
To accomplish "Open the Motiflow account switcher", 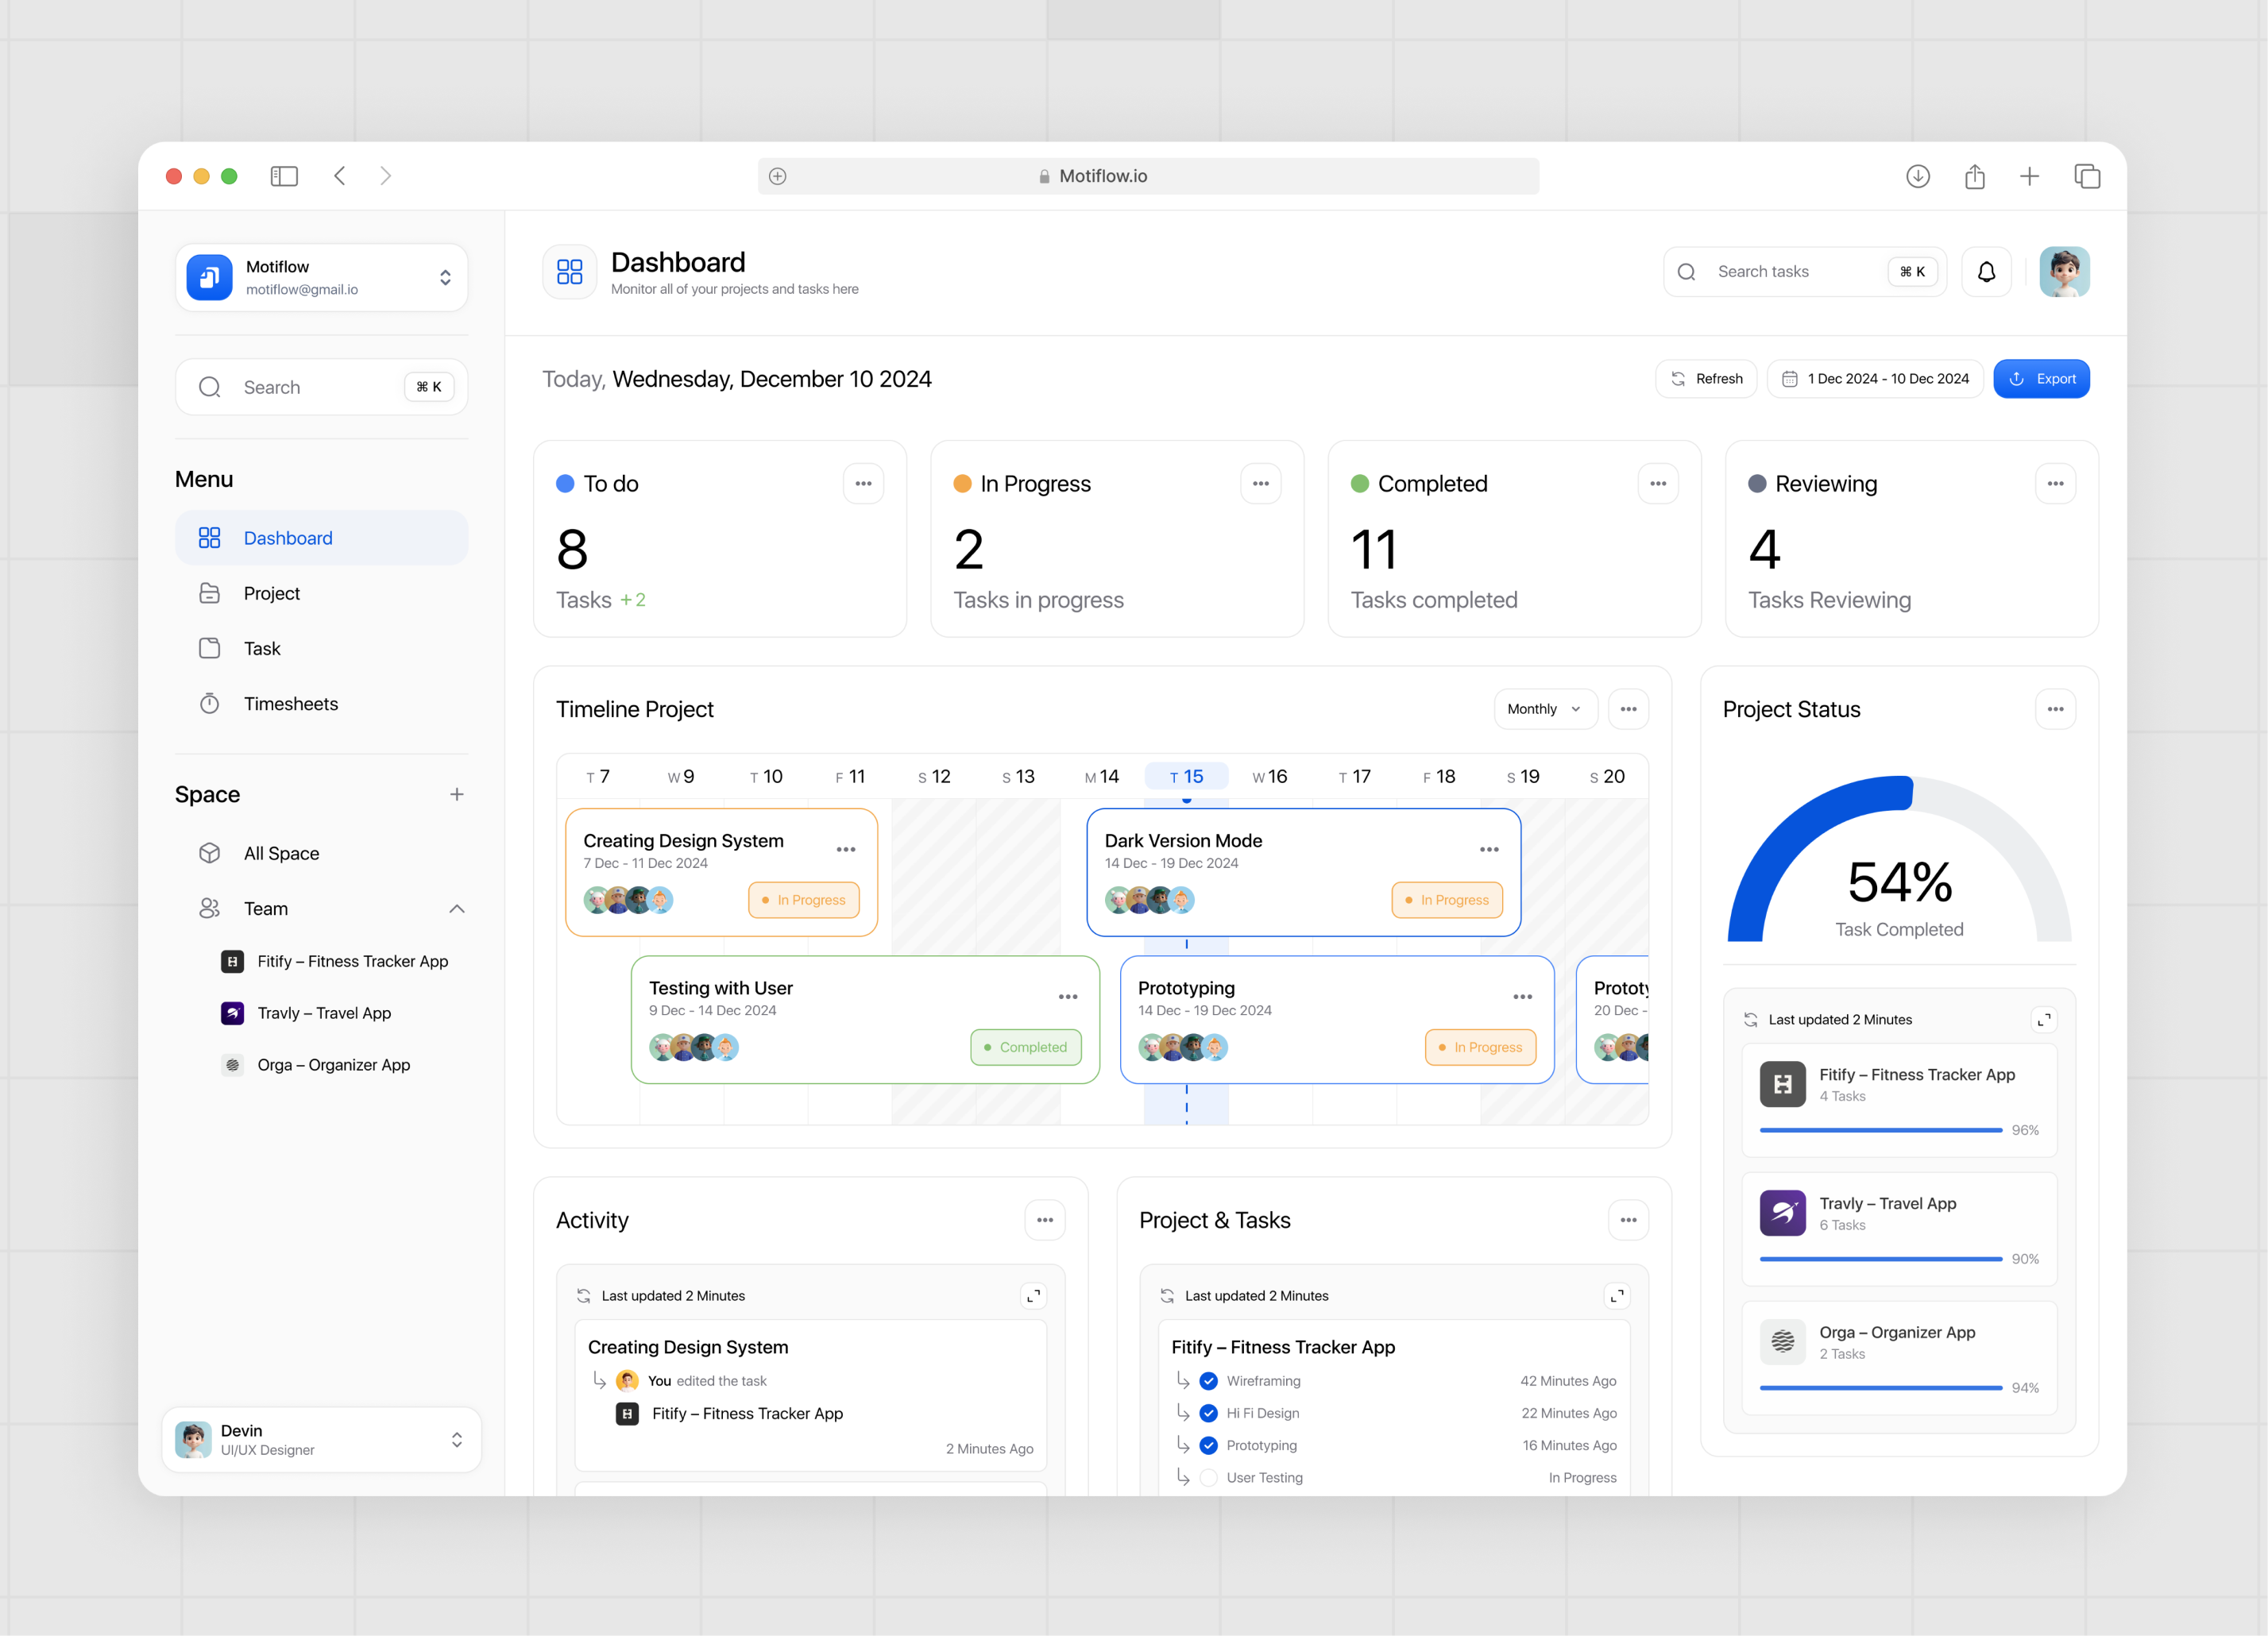I will click(x=444, y=277).
